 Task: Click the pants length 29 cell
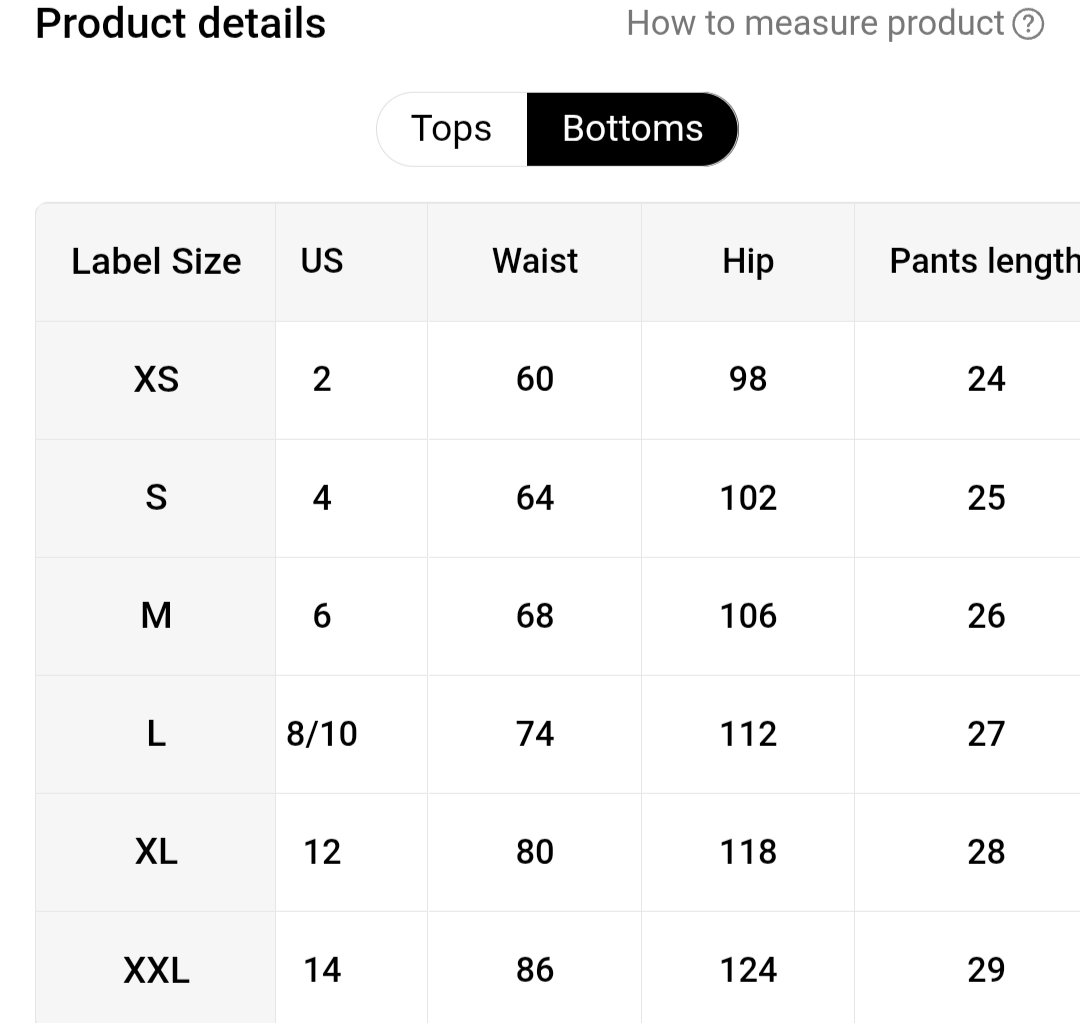coord(986,970)
